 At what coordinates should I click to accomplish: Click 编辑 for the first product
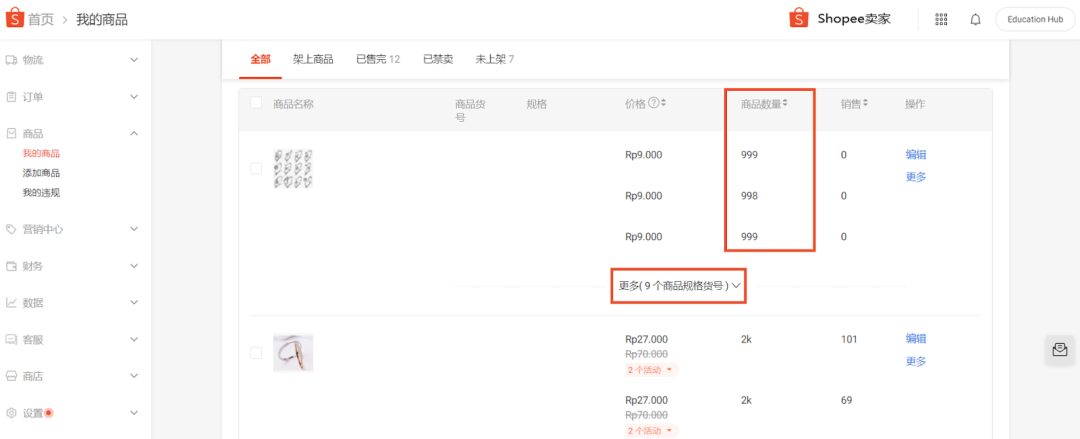coord(915,154)
